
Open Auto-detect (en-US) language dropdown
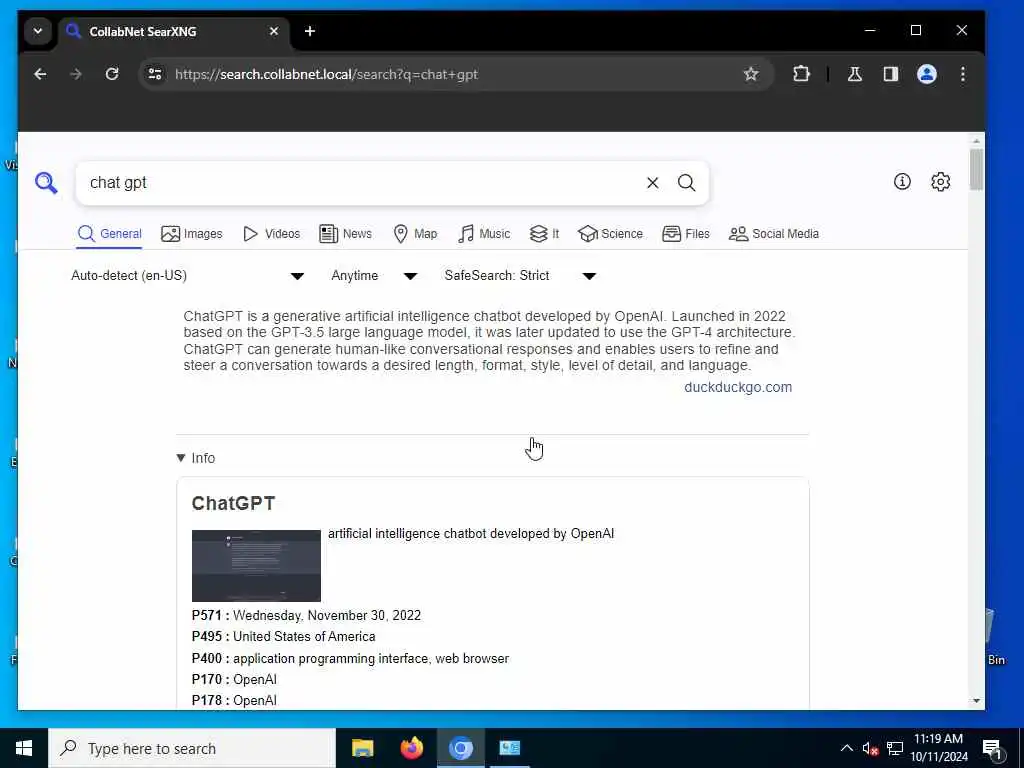coord(187,276)
